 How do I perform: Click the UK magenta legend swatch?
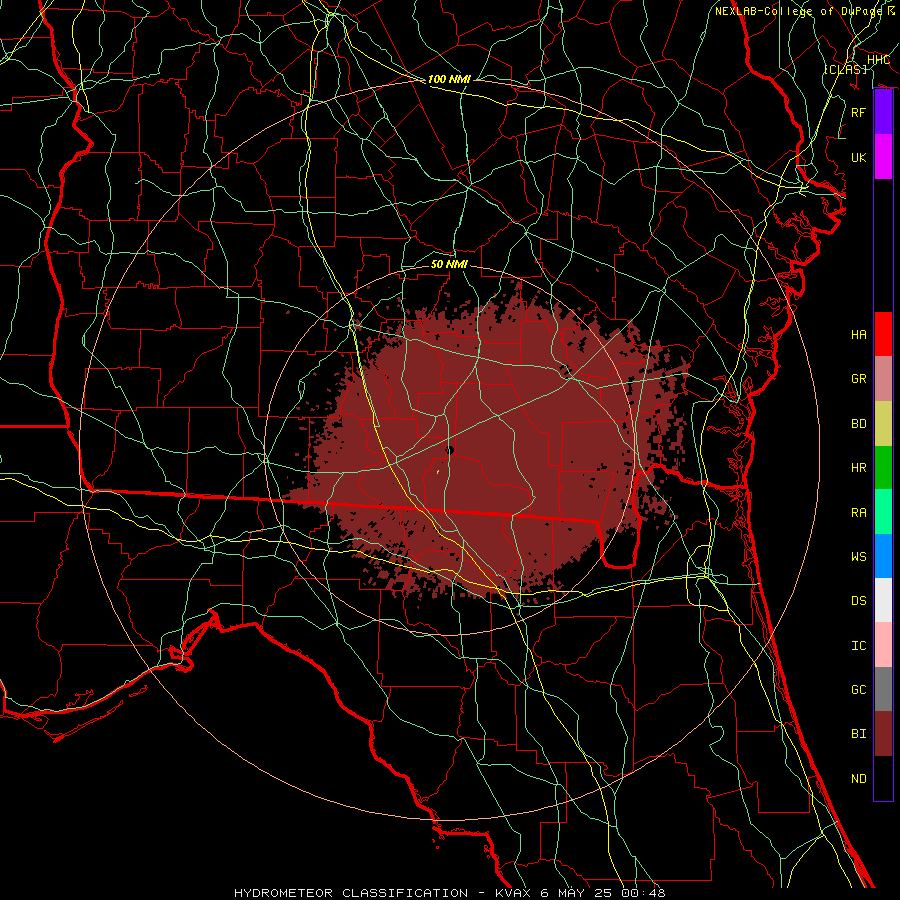[883, 157]
